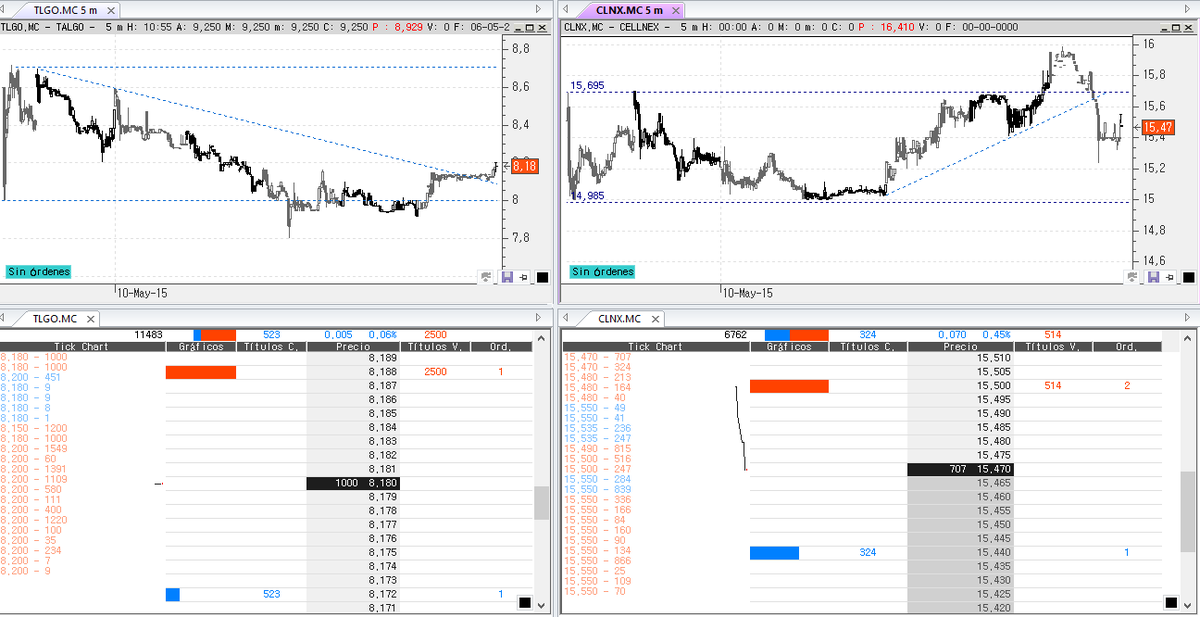
Task: Click orange 8,18 price tag on TLGO chart
Action: coord(524,167)
